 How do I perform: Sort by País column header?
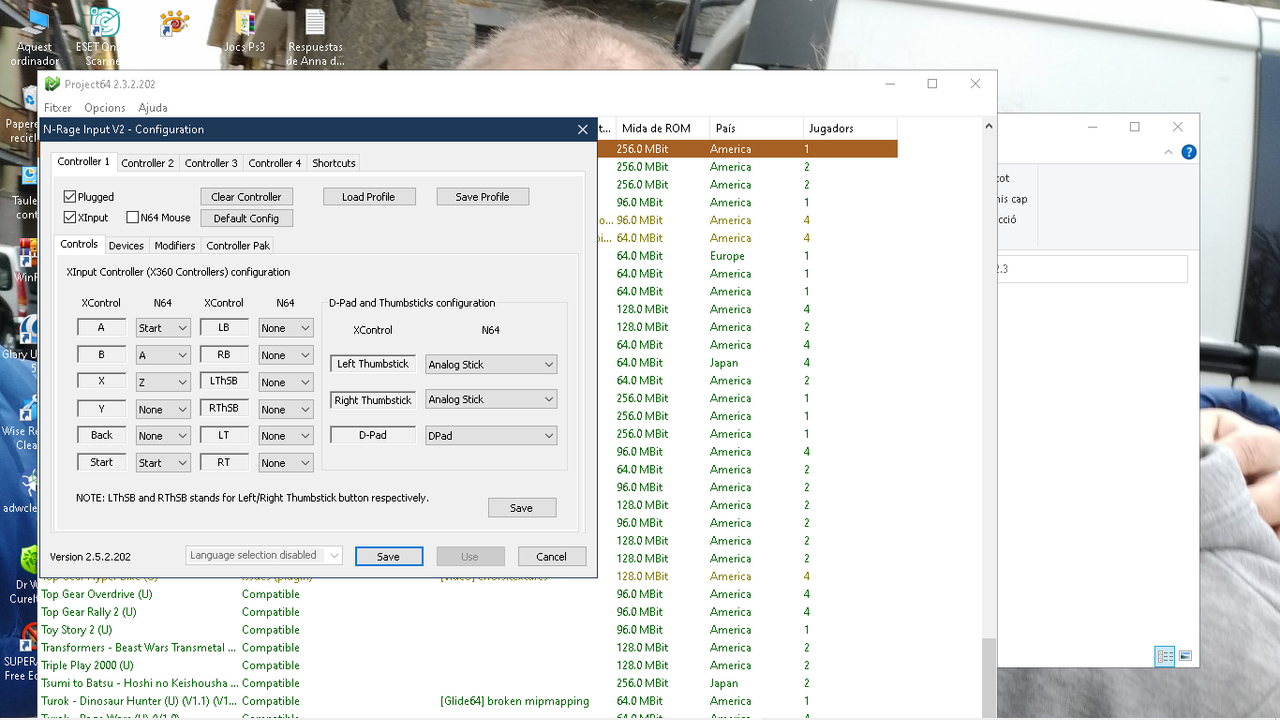click(x=756, y=128)
